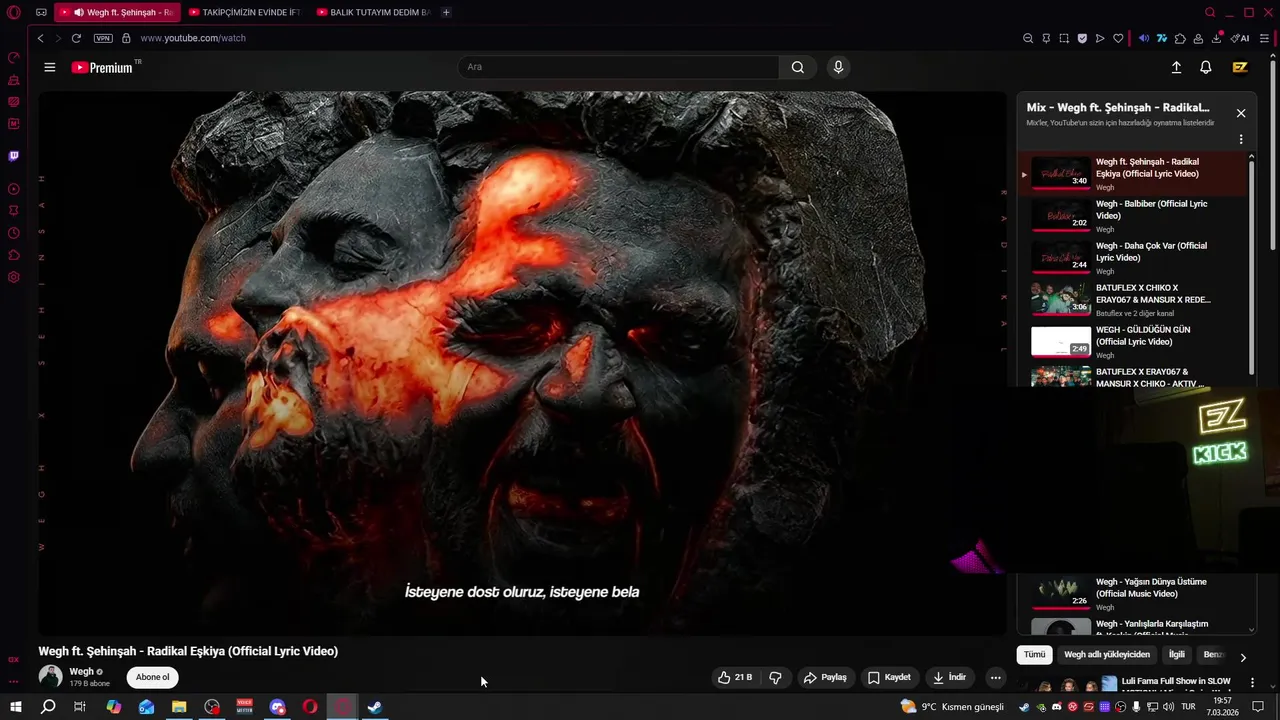Add page to bookmarks heart
Image resolution: width=1280 pixels, height=720 pixels.
(x=1118, y=38)
